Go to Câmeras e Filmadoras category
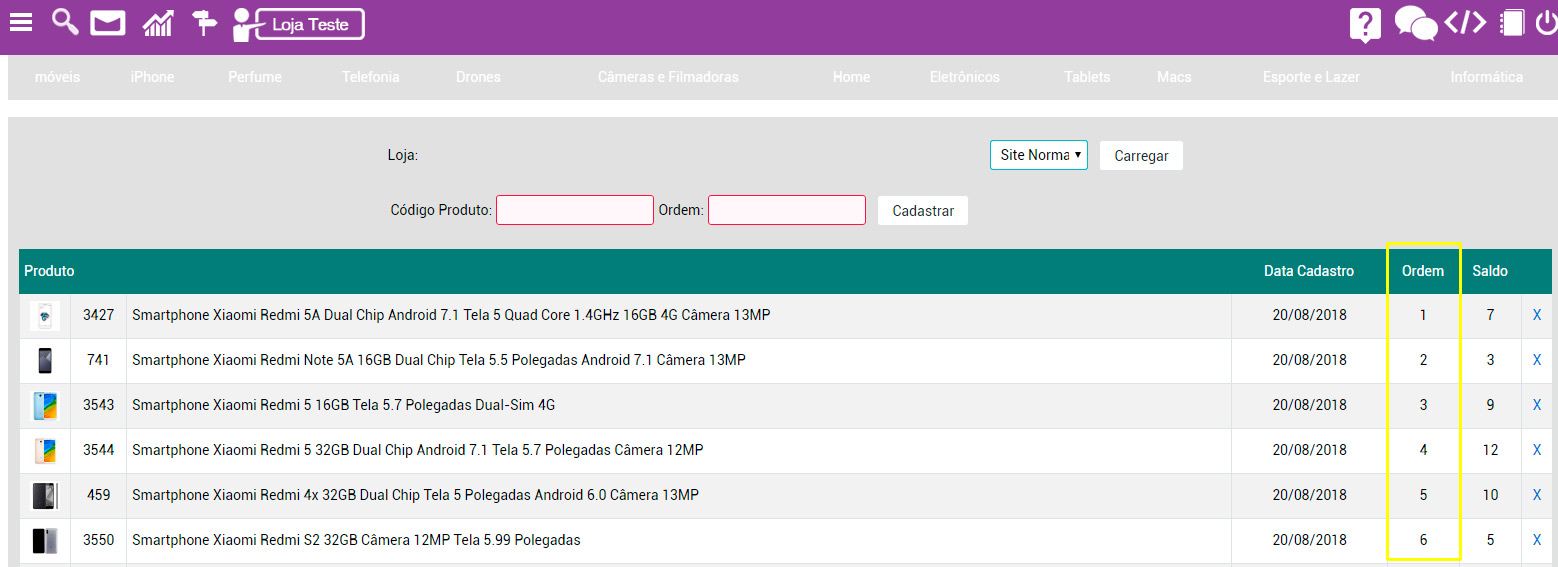The width and height of the screenshot is (1558, 567). (x=668, y=77)
